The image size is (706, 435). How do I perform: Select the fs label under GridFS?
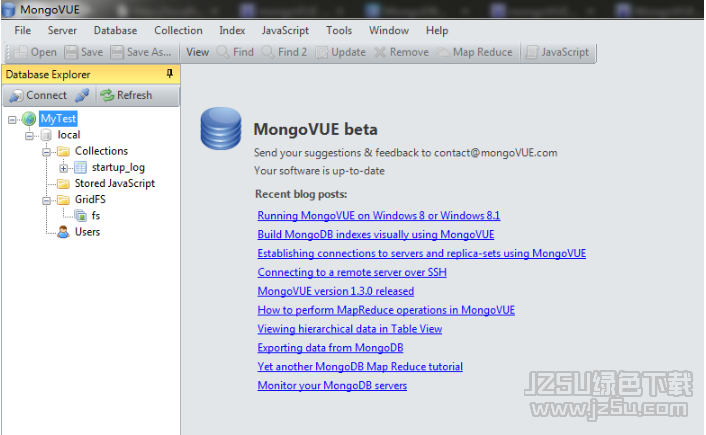[95, 216]
